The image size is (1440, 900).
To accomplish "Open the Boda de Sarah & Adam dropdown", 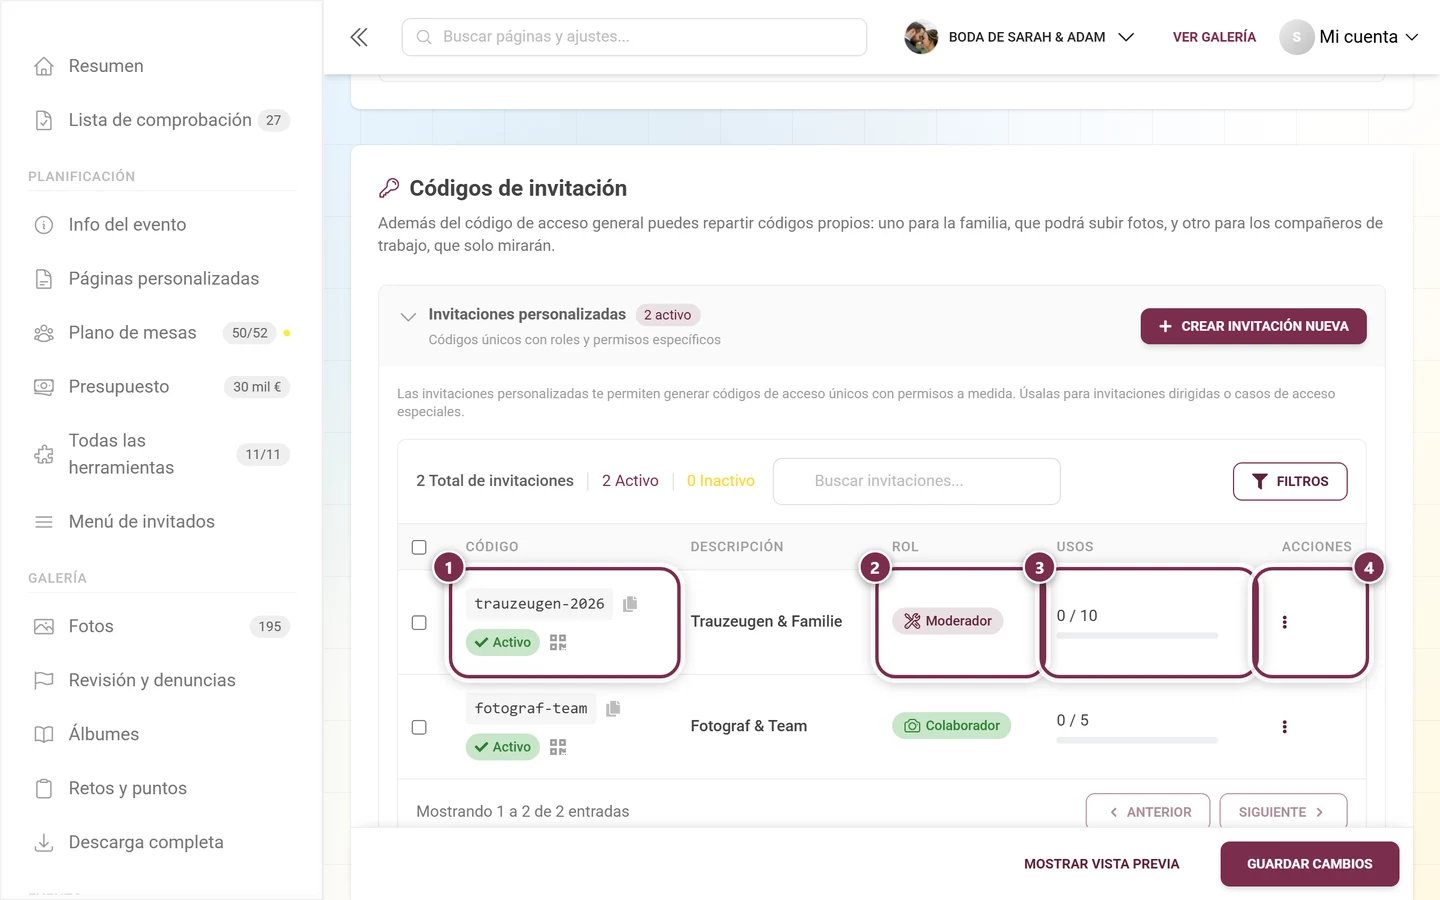I will (x=1020, y=37).
